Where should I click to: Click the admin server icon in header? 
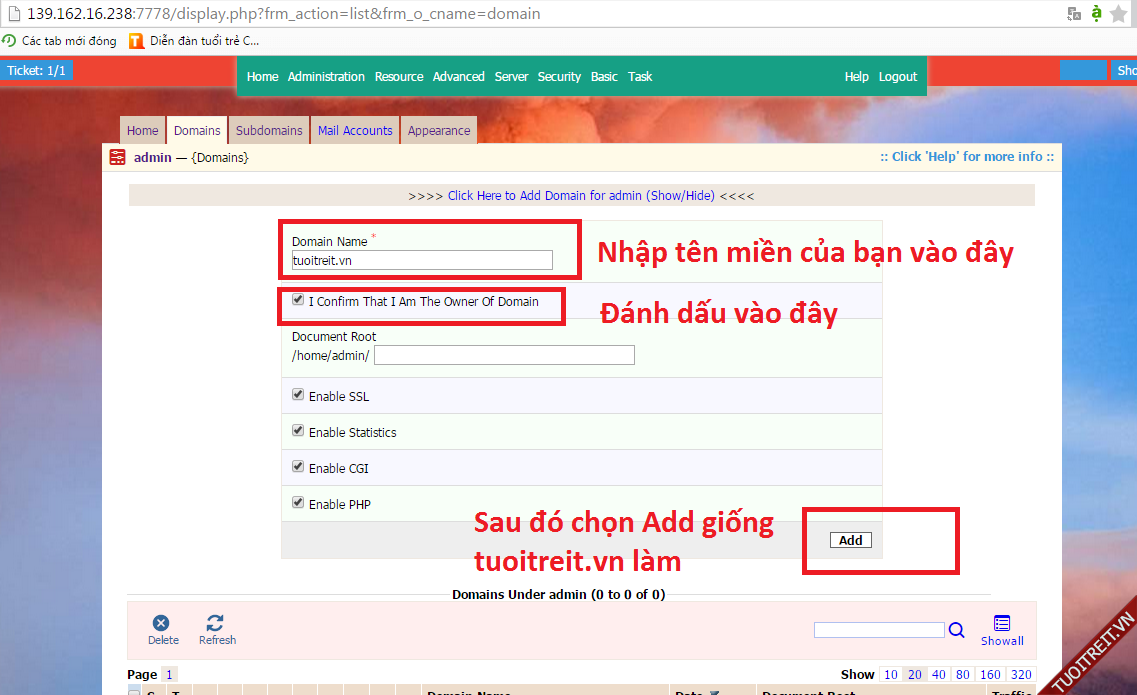(118, 157)
